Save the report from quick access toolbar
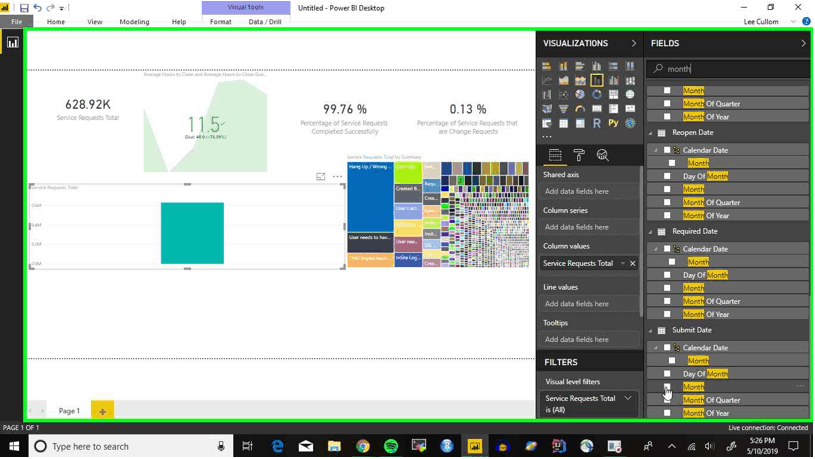The width and height of the screenshot is (815, 459). click(x=24, y=8)
